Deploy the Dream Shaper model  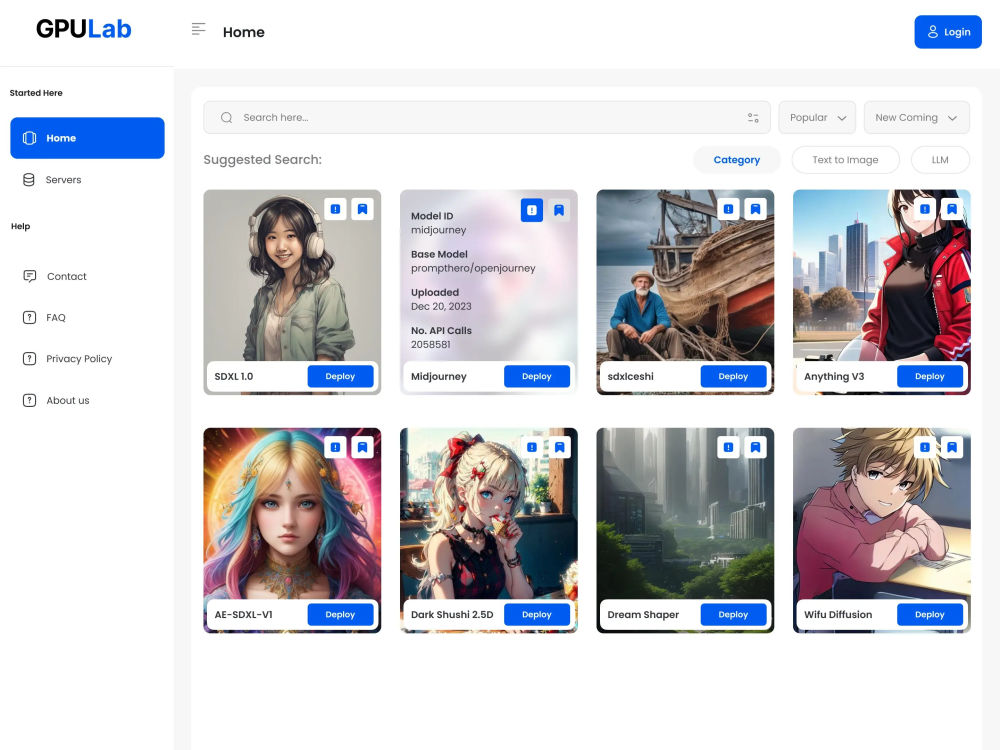pyautogui.click(x=733, y=615)
